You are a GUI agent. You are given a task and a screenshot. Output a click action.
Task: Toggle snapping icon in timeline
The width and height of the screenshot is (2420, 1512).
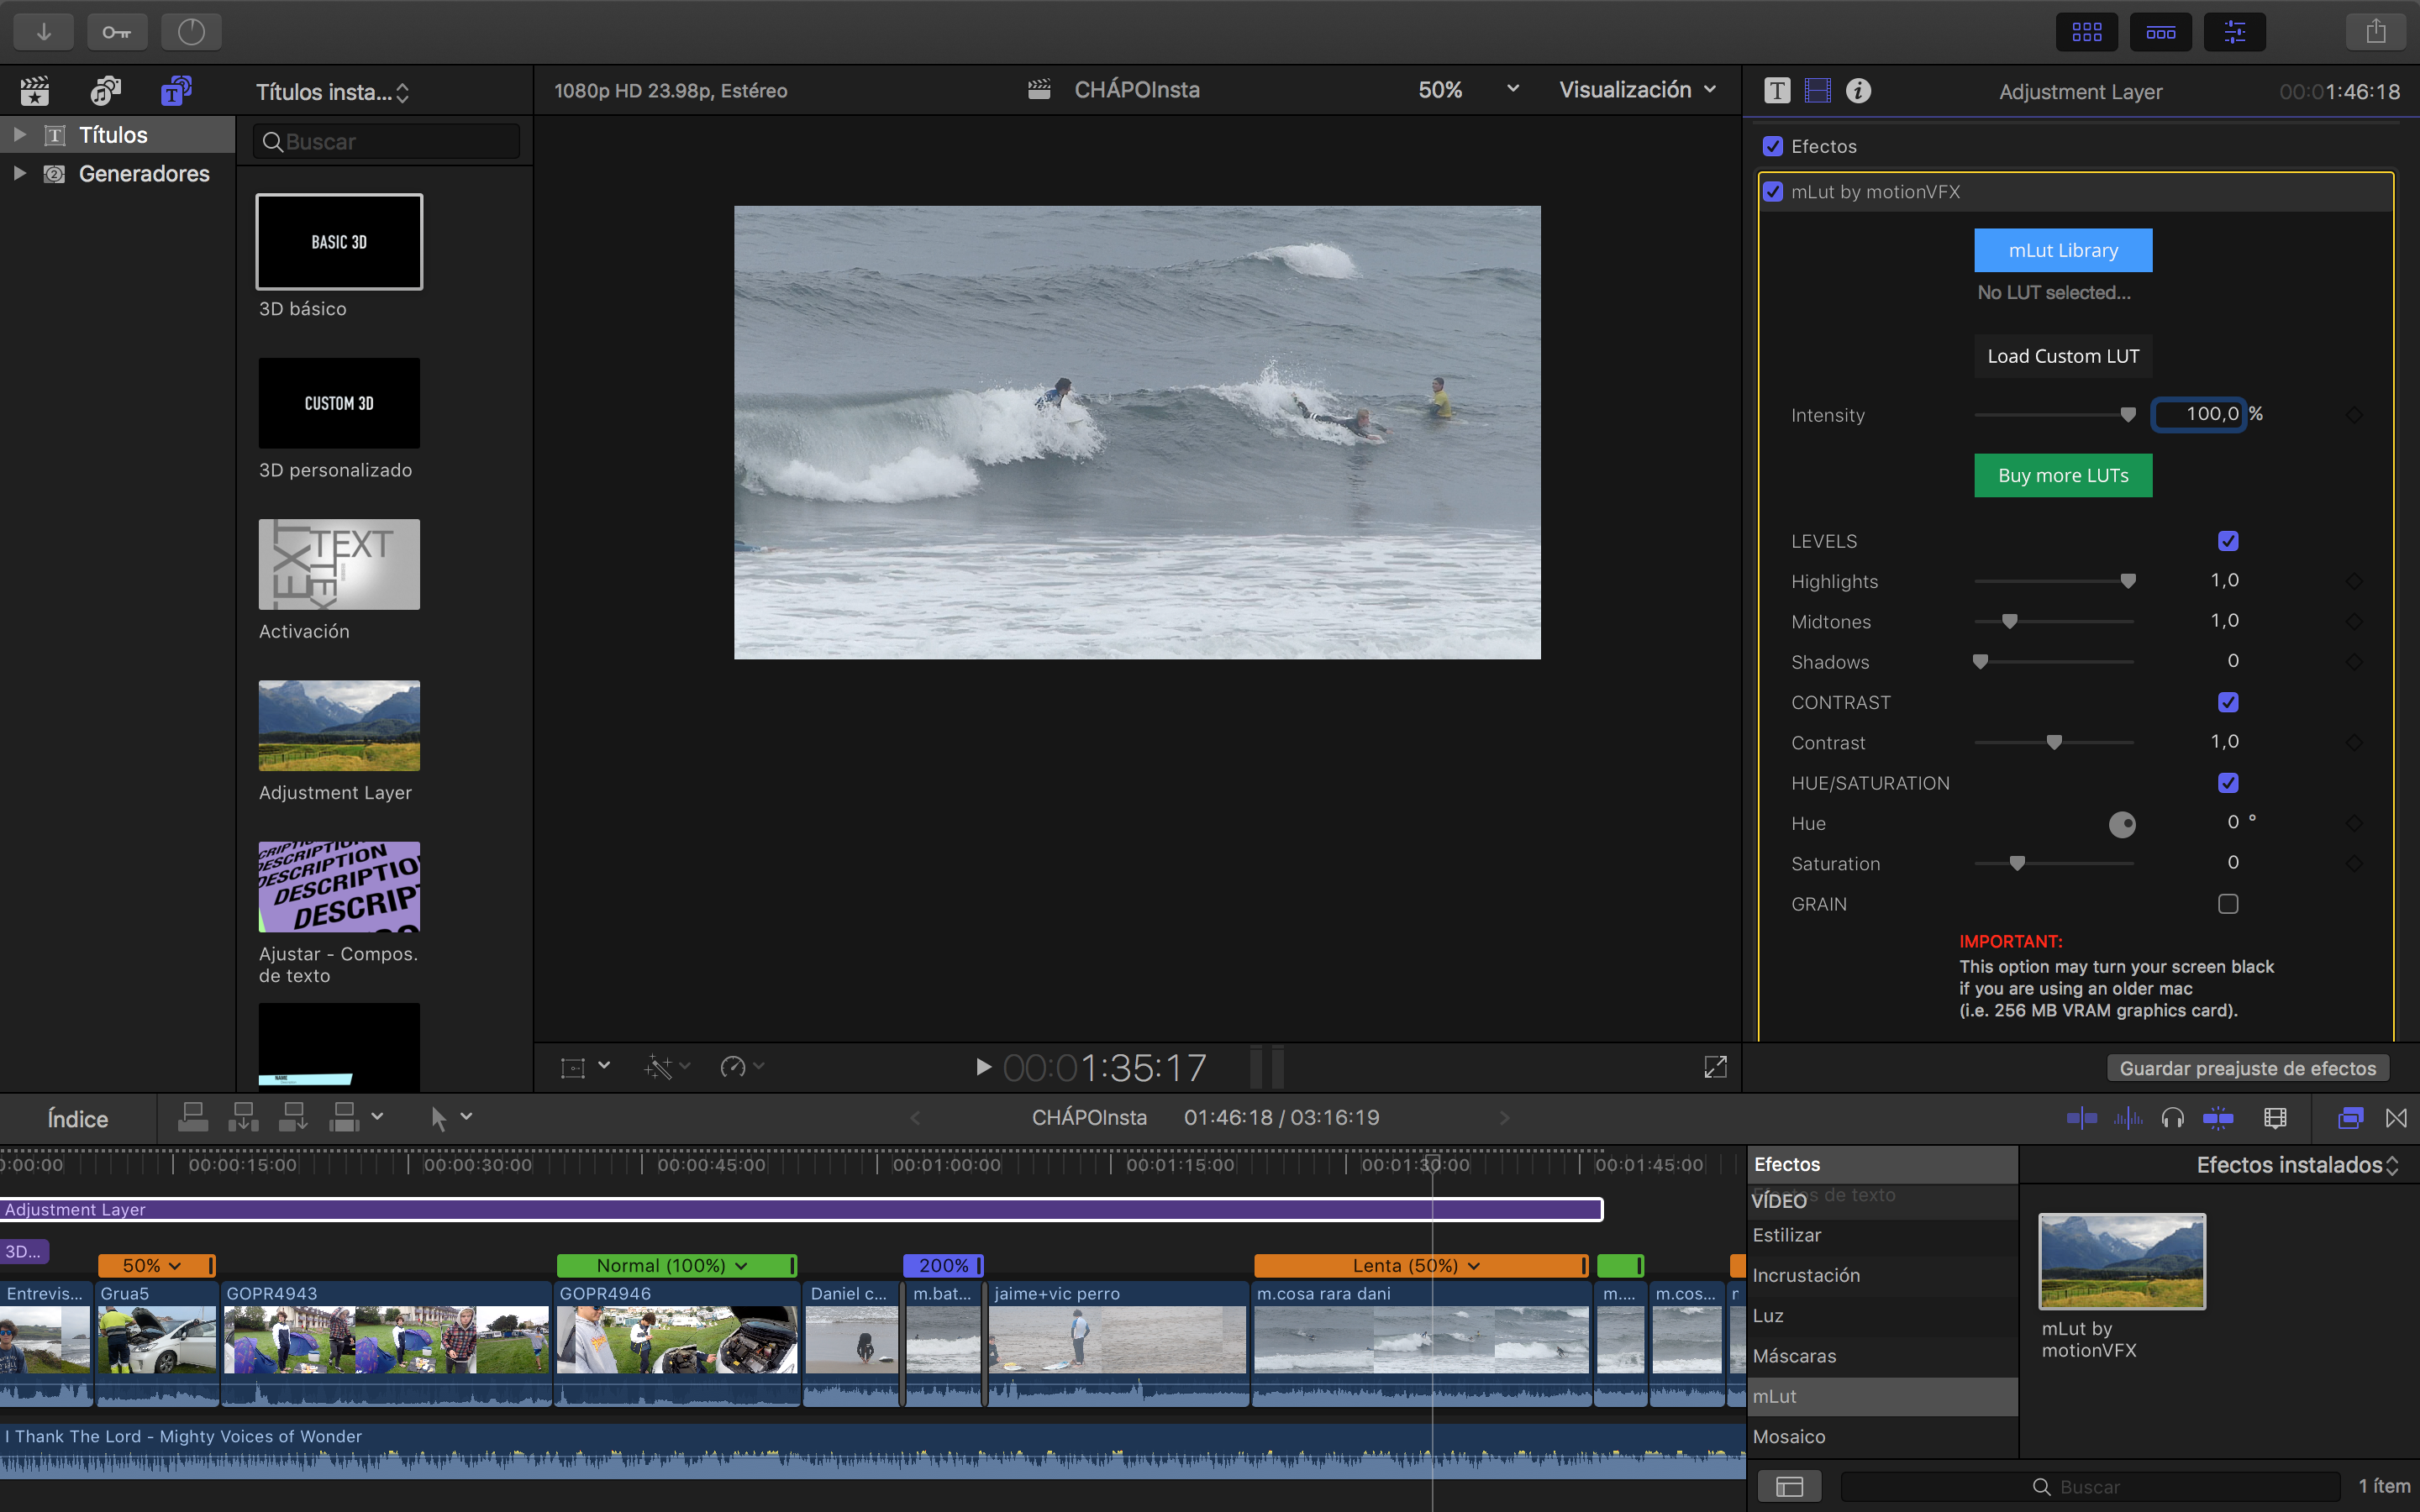click(2218, 1118)
